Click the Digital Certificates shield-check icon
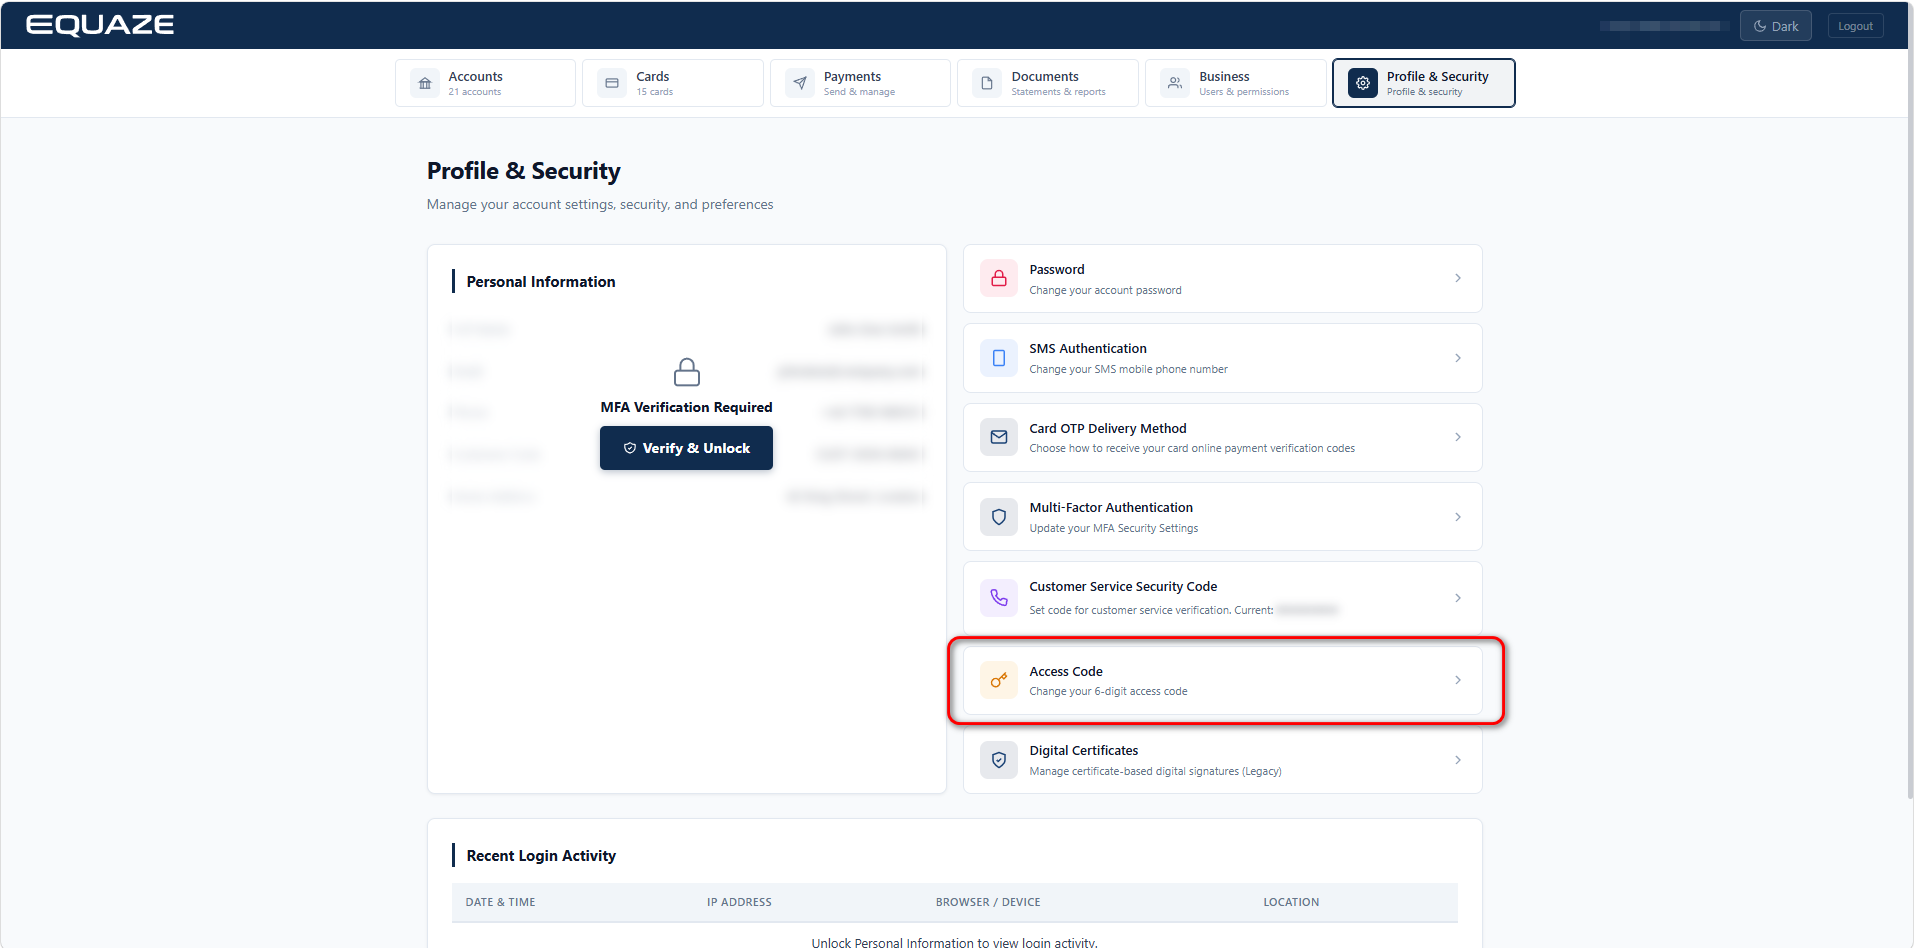1917x948 pixels. pos(999,760)
